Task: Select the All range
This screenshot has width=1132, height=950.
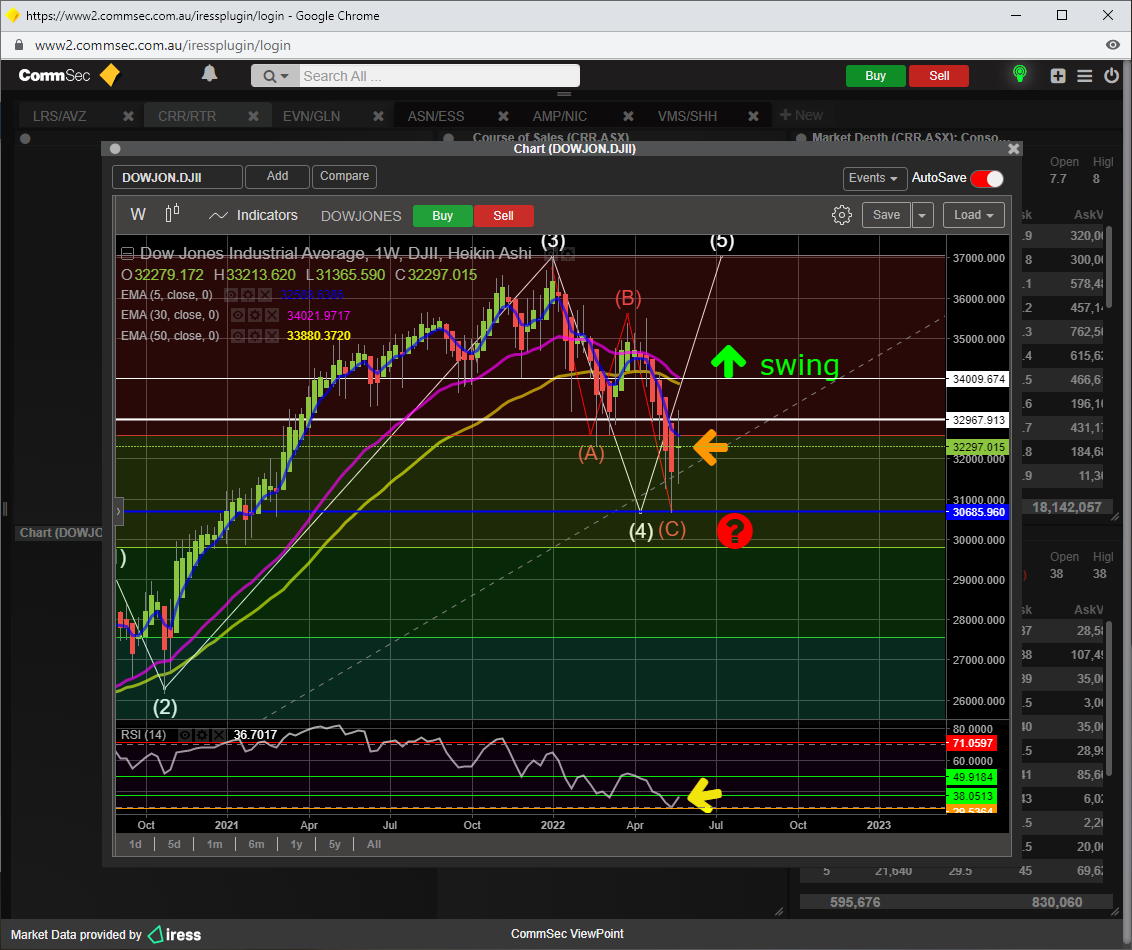Action: (x=374, y=844)
